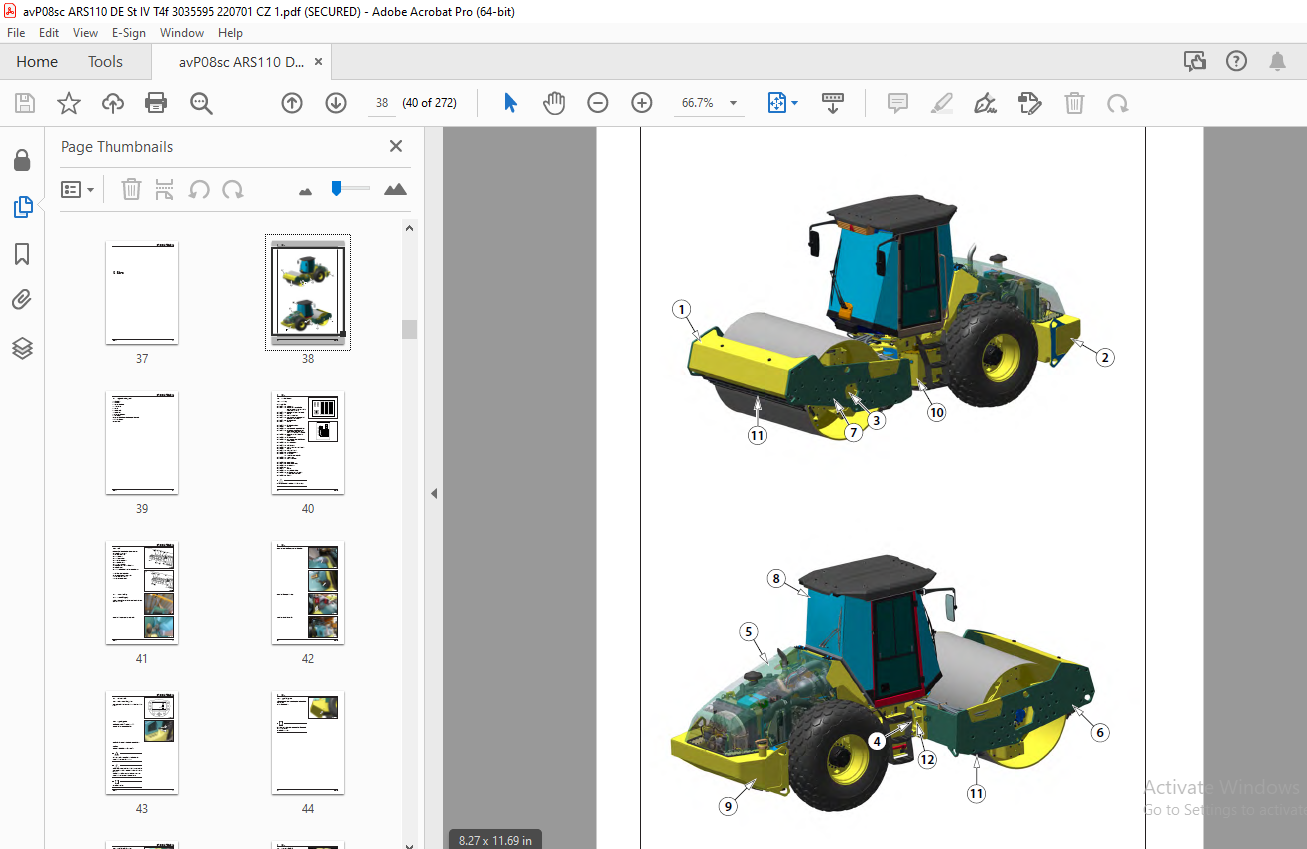Open the Window menu
The height and width of the screenshot is (849, 1307).
point(182,33)
